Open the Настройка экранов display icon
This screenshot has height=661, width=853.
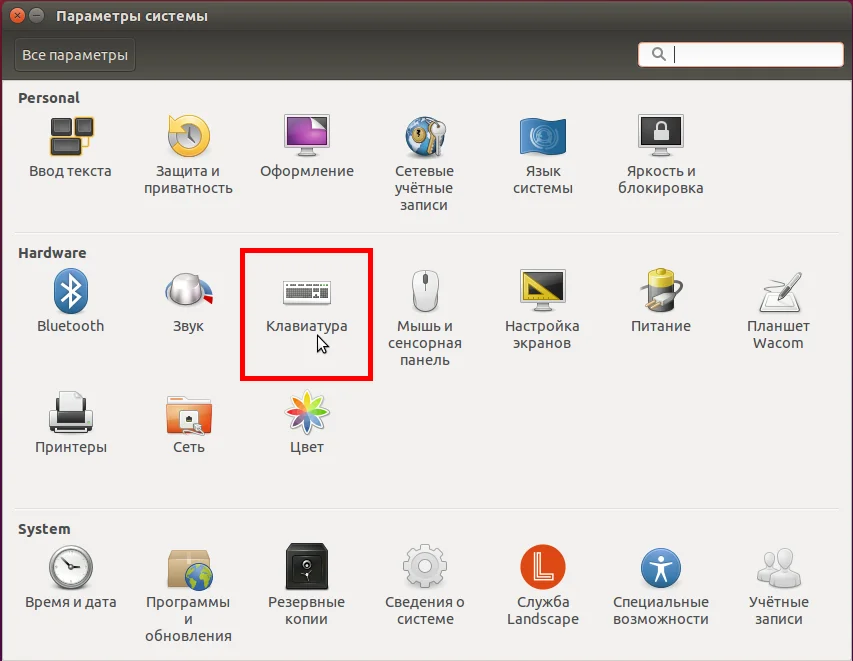(543, 290)
